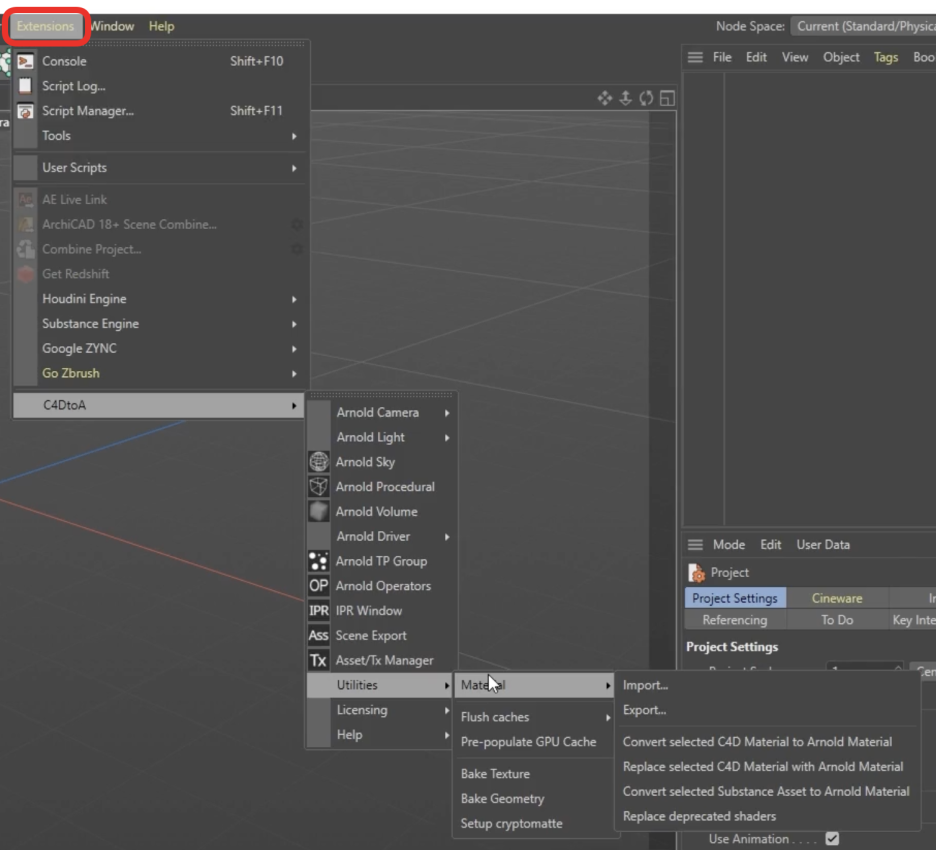
Task: Click the Script Log icon
Action: coord(25,86)
